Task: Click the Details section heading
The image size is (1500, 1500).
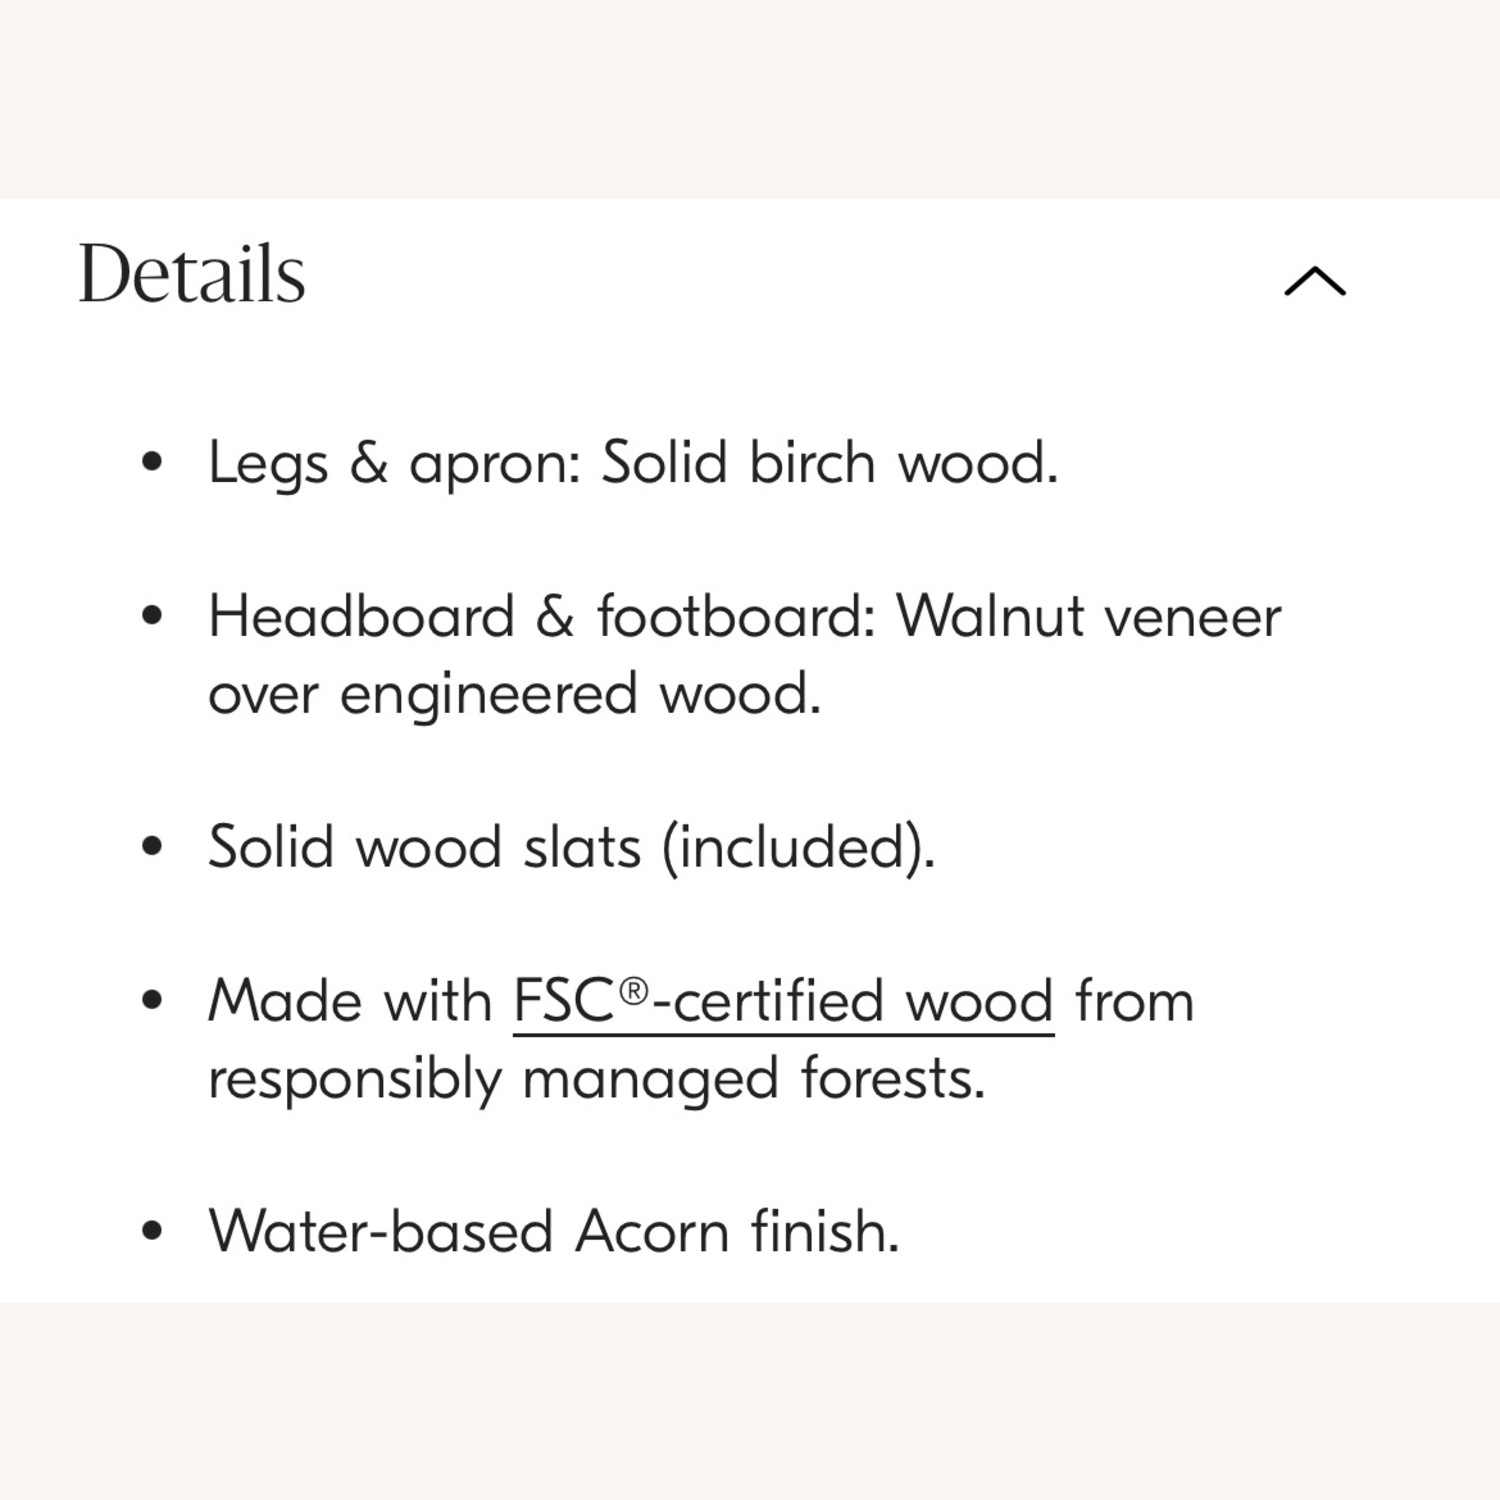Action: coord(192,274)
